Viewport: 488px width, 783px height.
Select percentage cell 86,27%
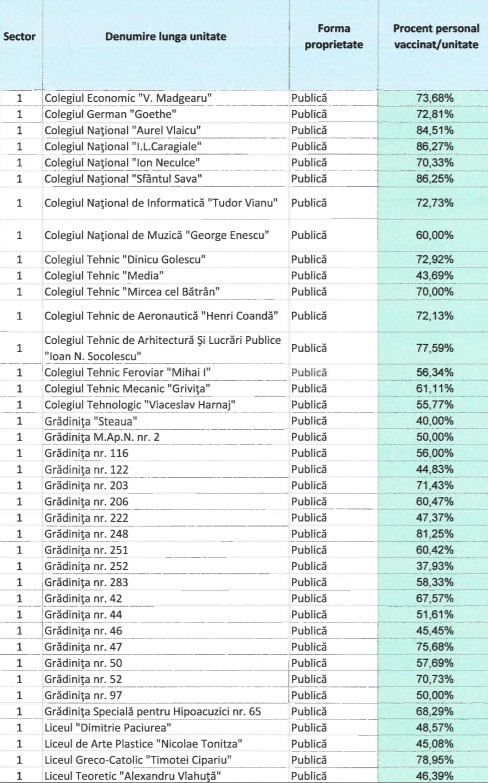click(435, 146)
